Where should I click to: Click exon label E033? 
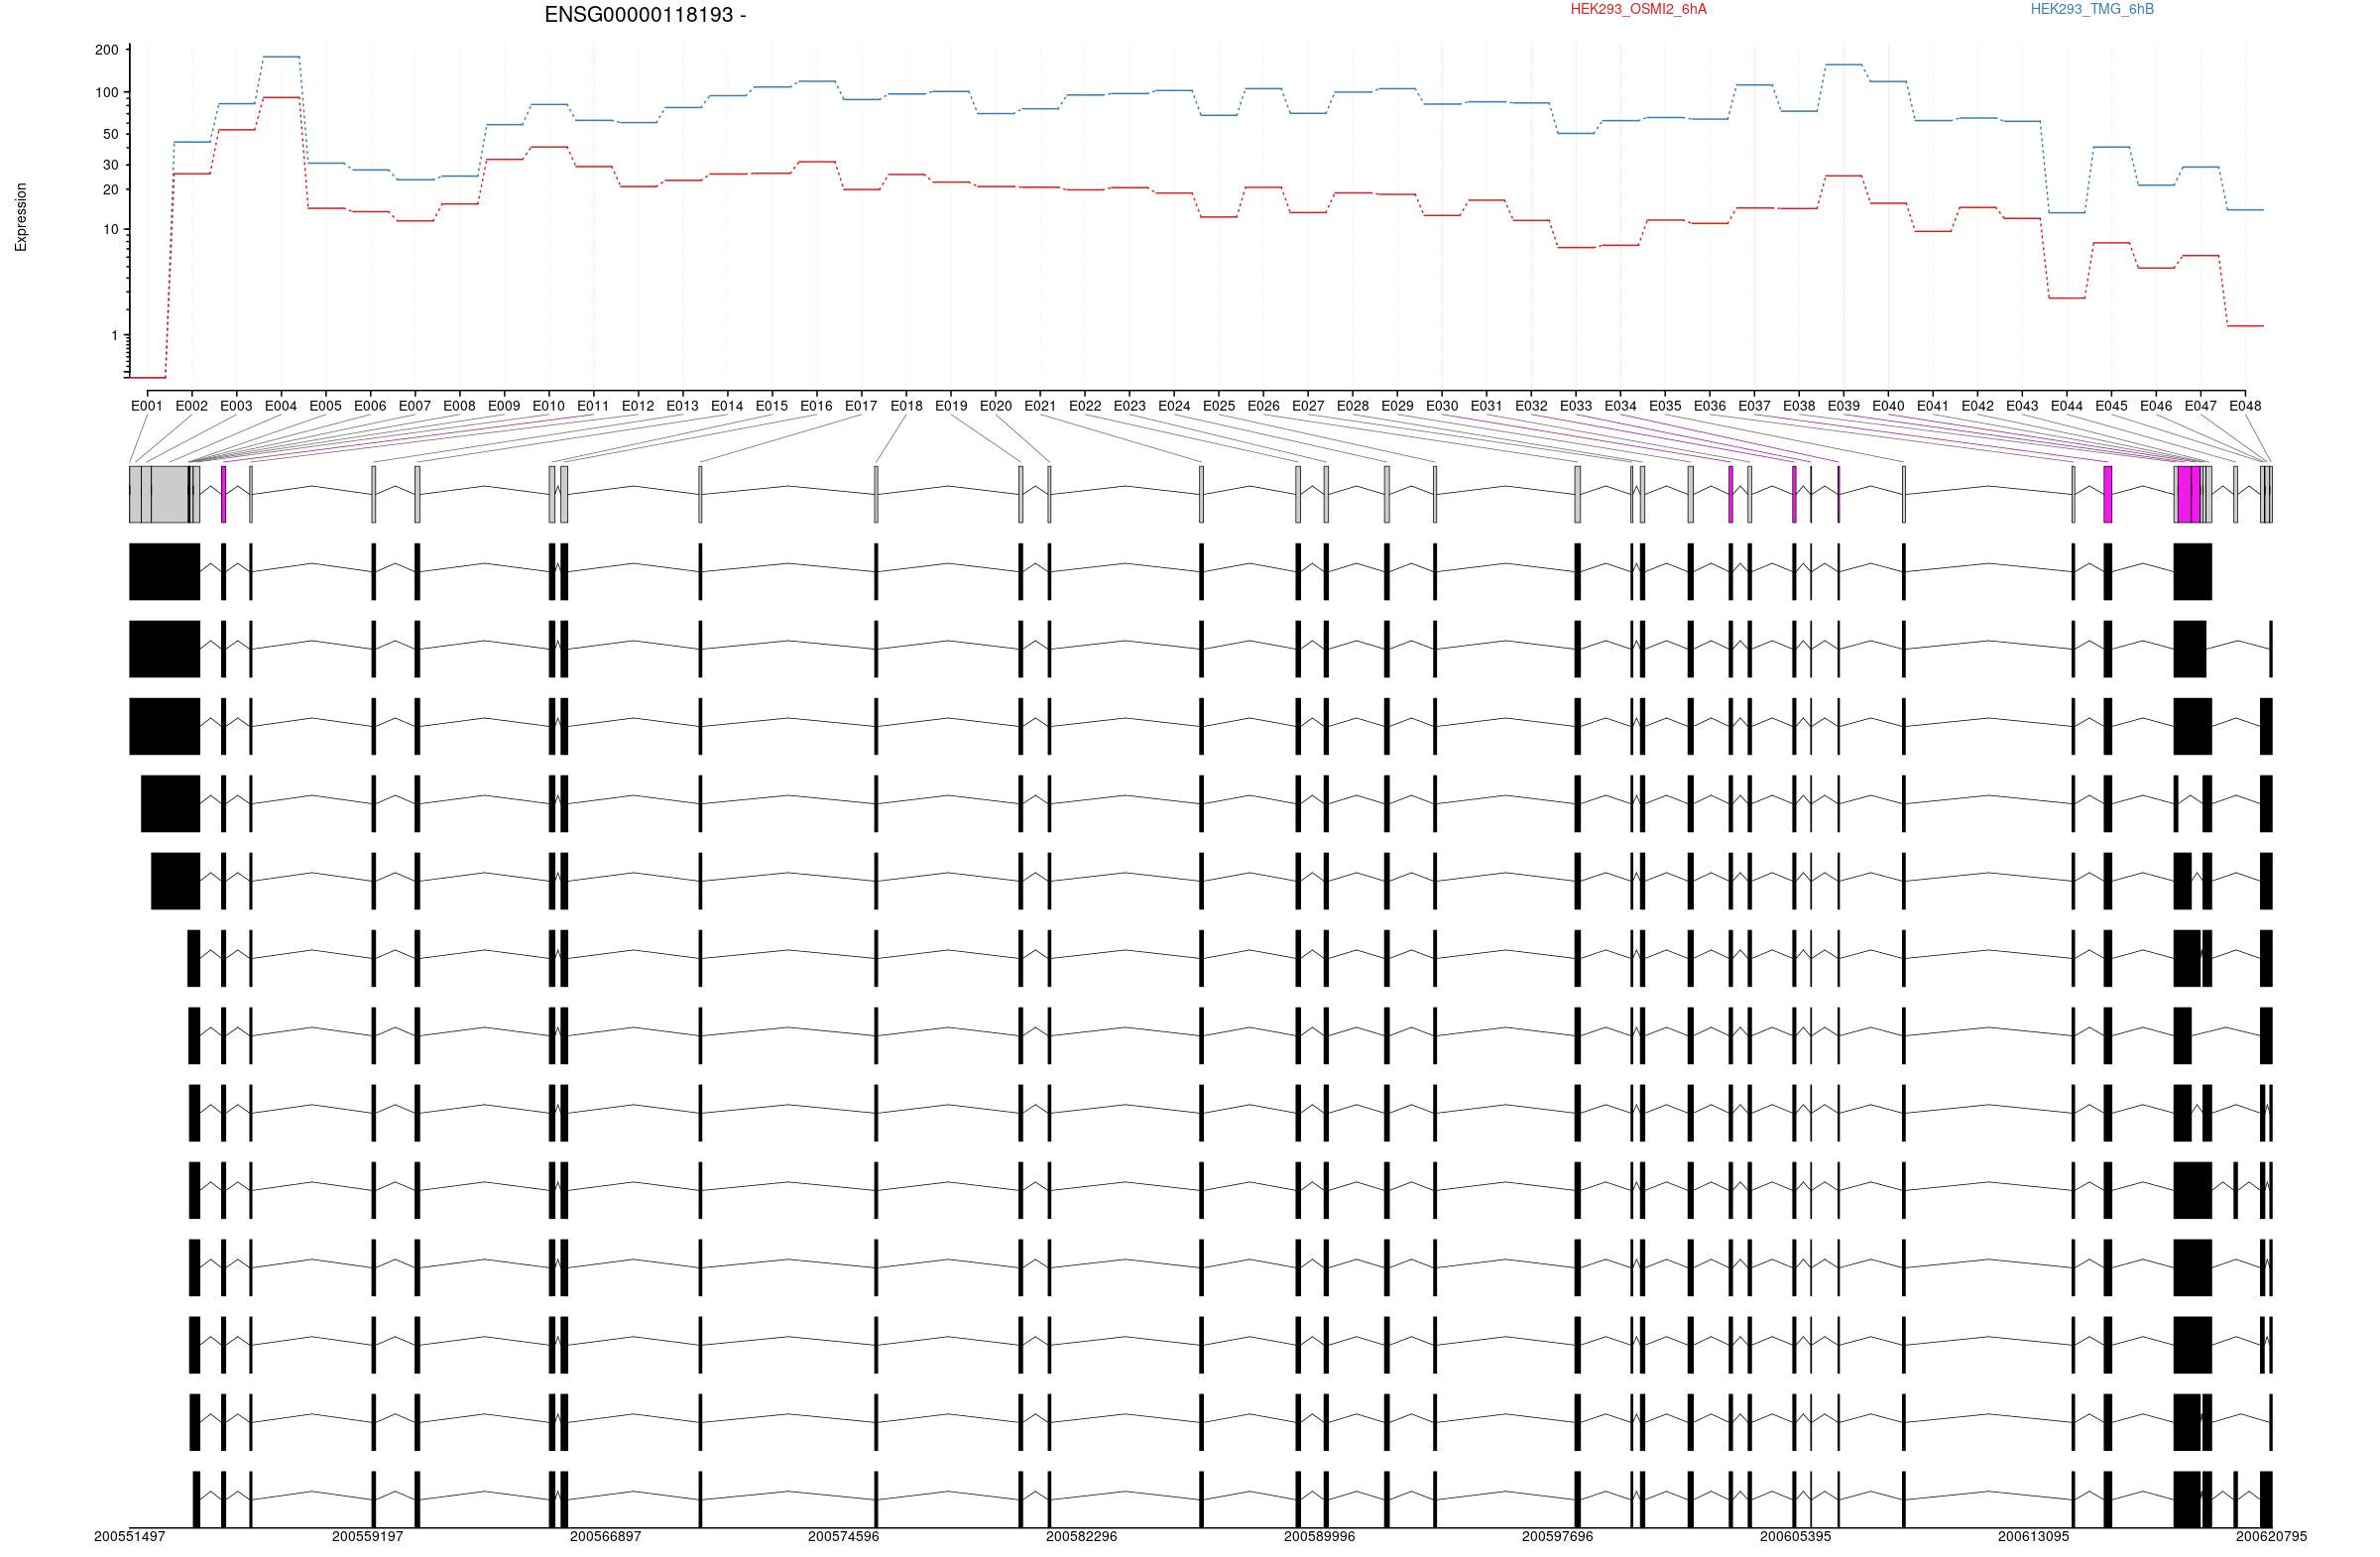pos(1576,406)
